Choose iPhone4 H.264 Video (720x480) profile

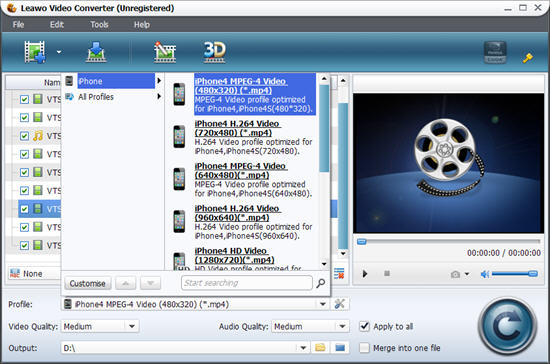(x=254, y=137)
